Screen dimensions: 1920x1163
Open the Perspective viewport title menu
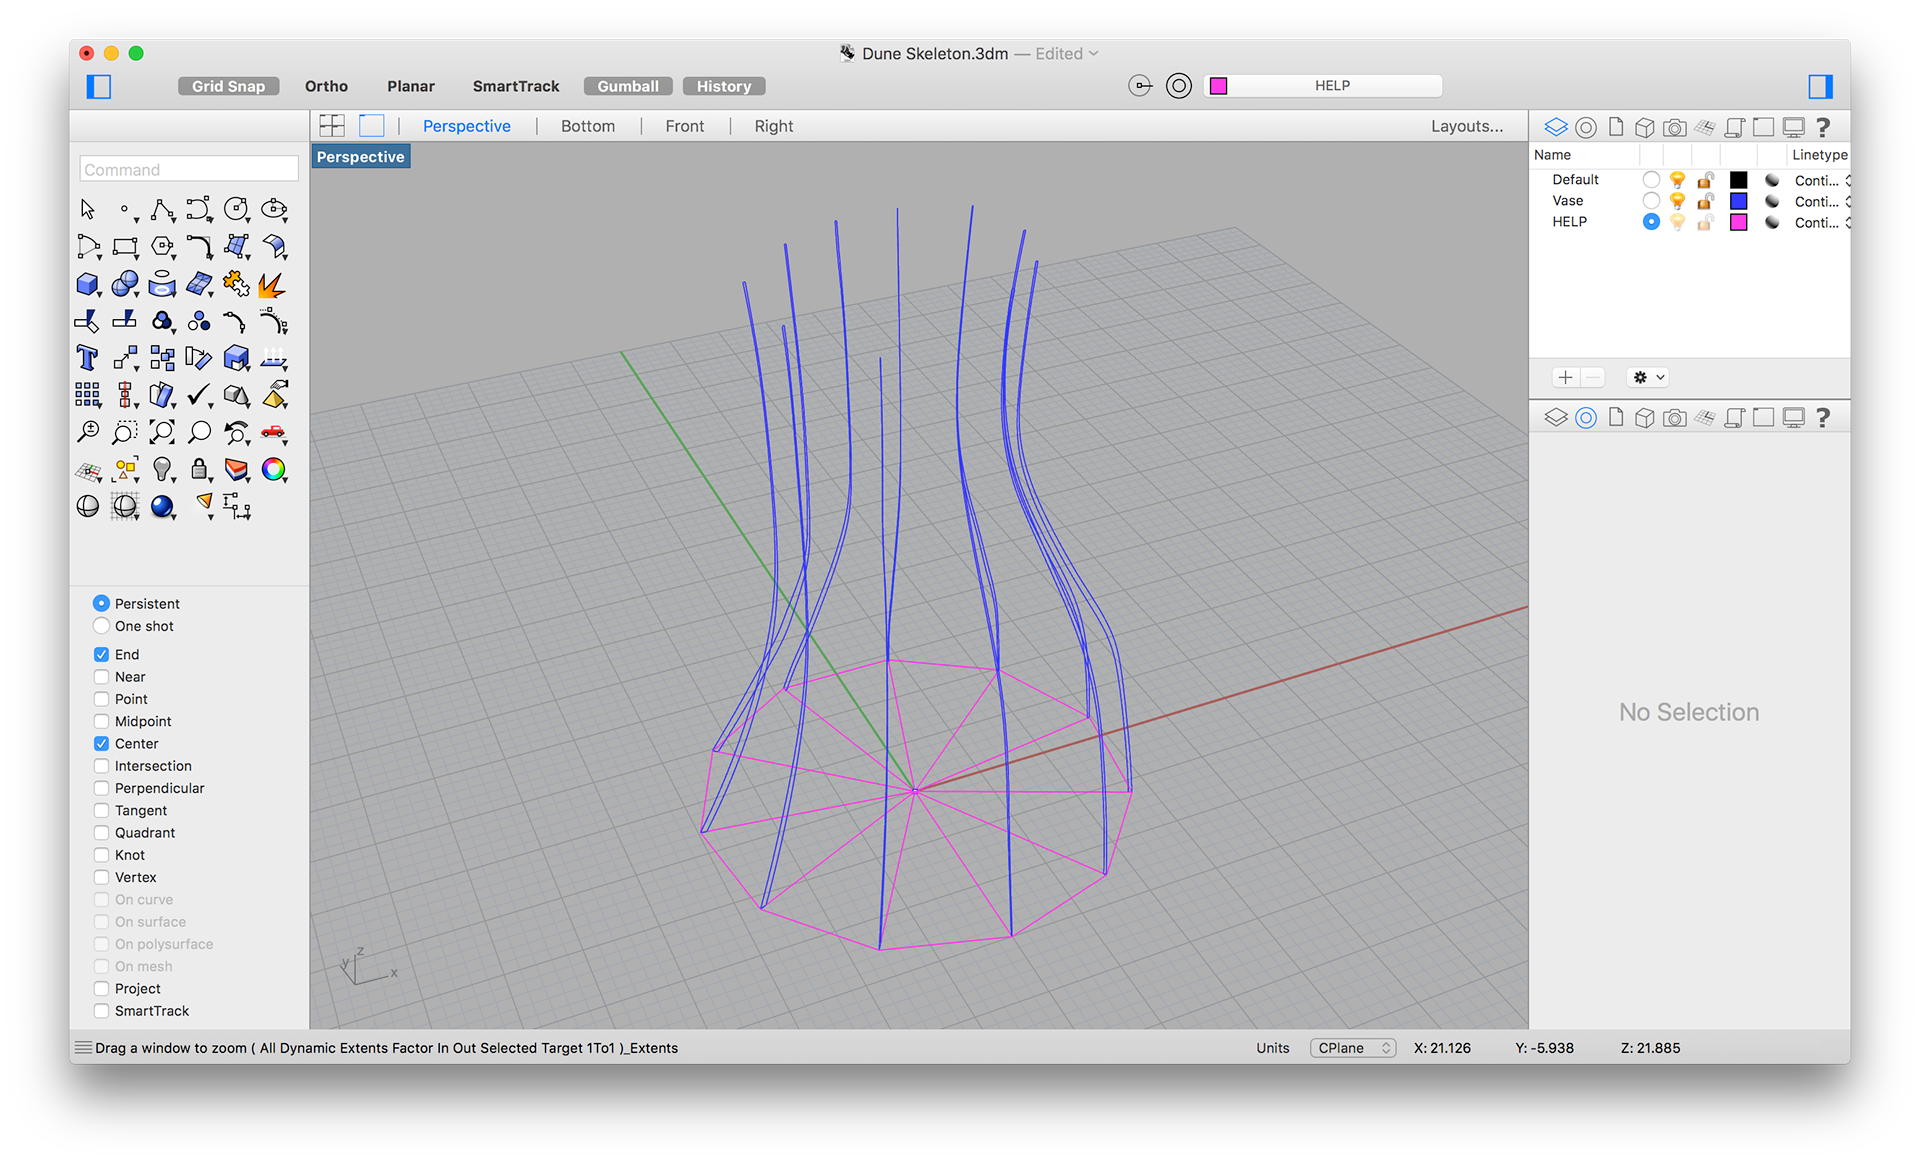coord(361,157)
